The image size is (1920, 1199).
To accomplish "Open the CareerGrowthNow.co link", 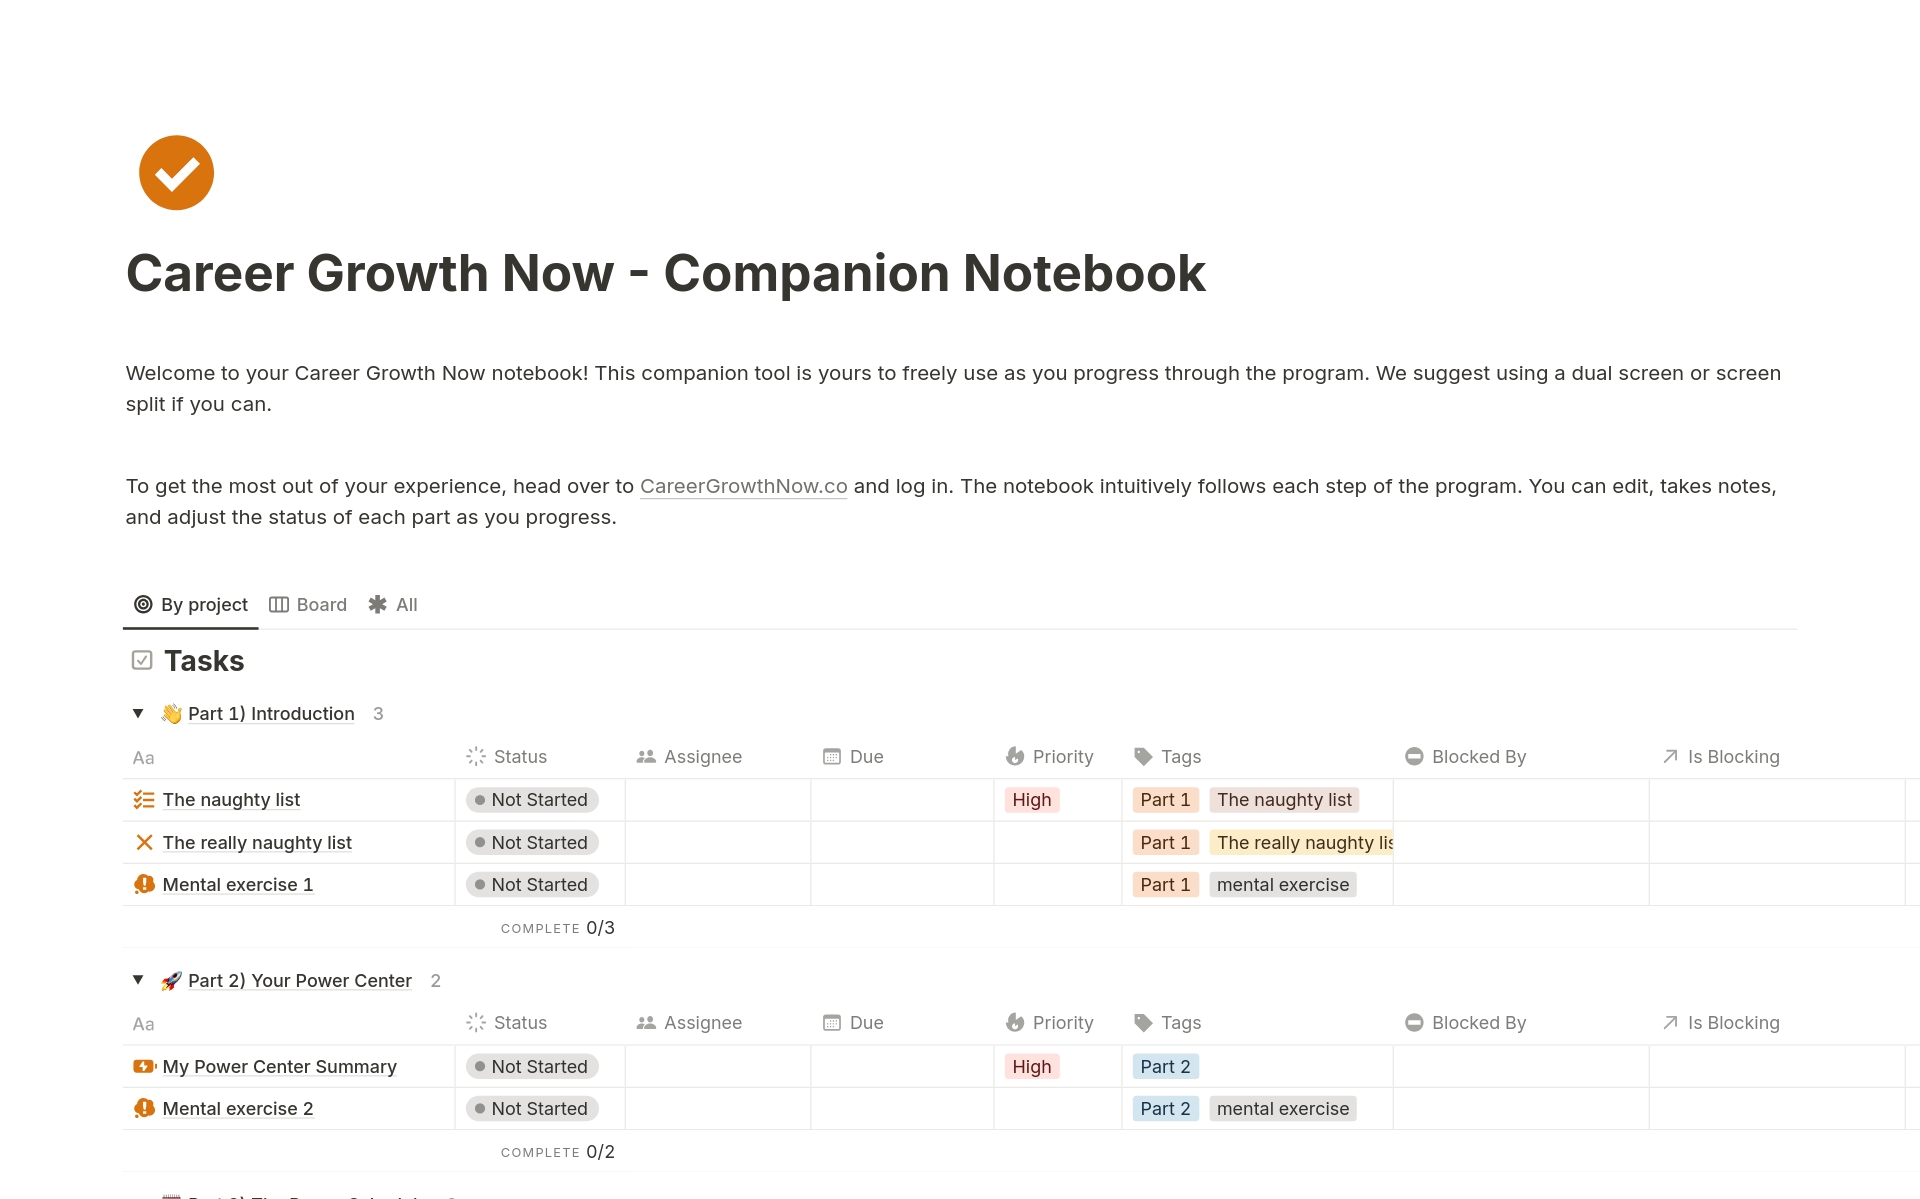I will tap(743, 486).
